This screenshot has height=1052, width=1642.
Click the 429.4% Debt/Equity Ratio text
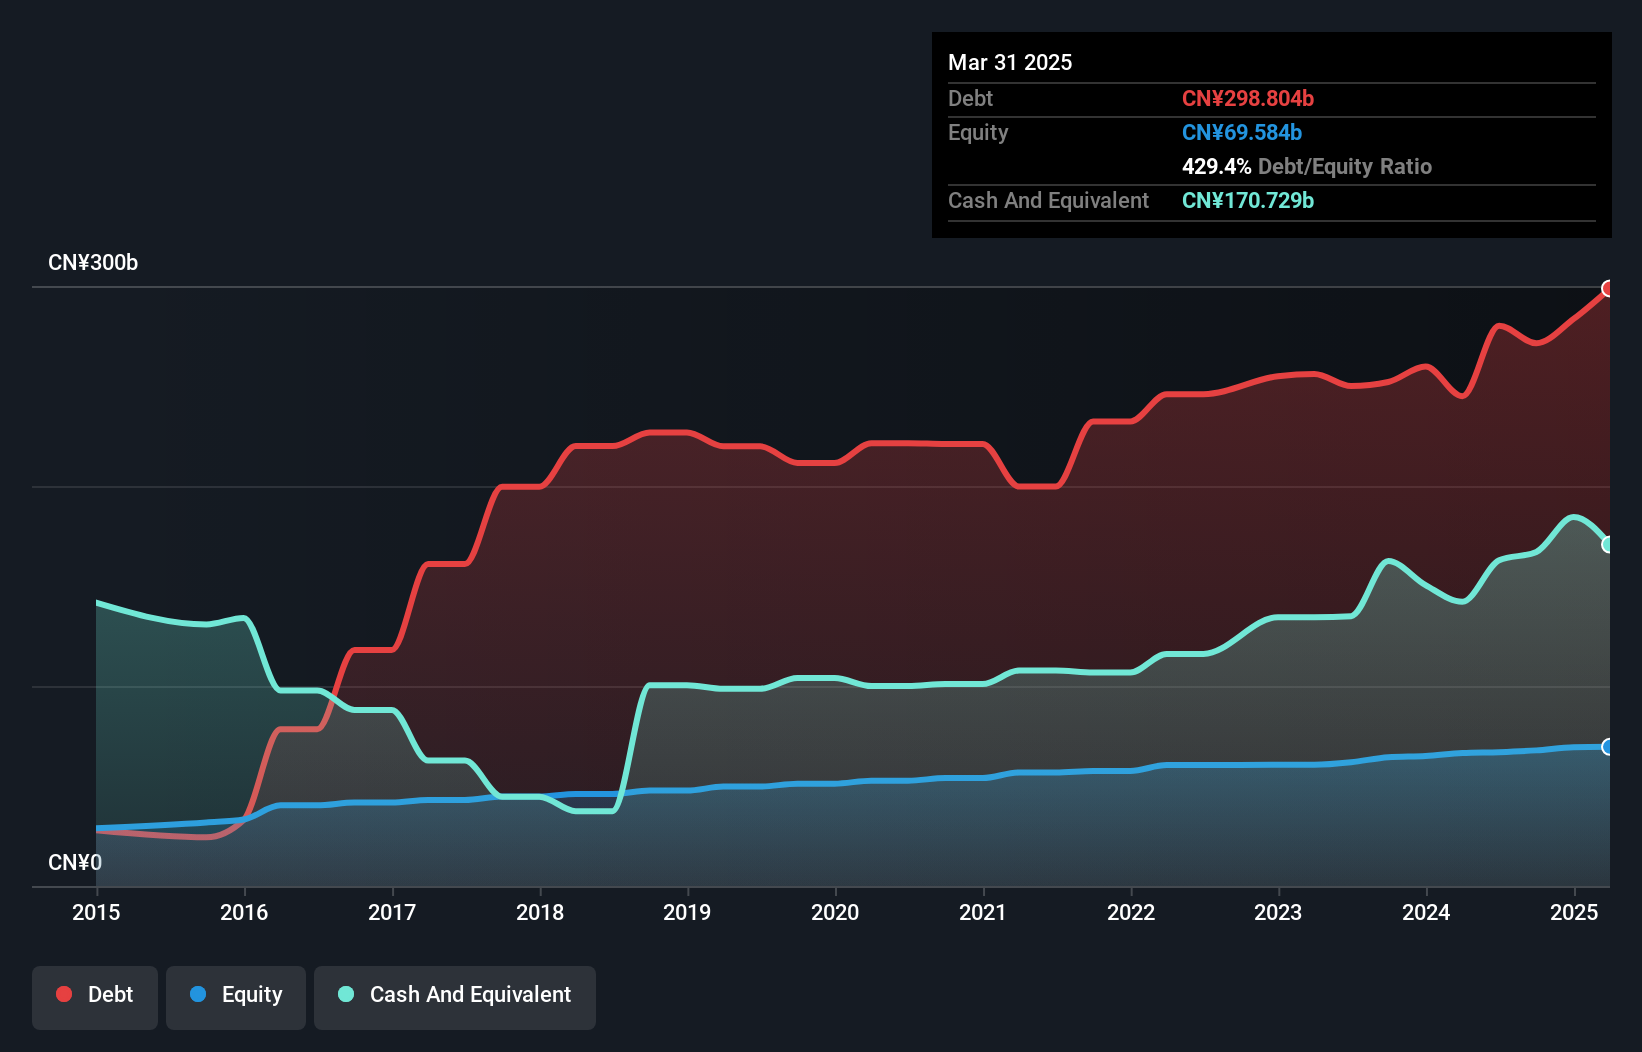tap(1307, 166)
